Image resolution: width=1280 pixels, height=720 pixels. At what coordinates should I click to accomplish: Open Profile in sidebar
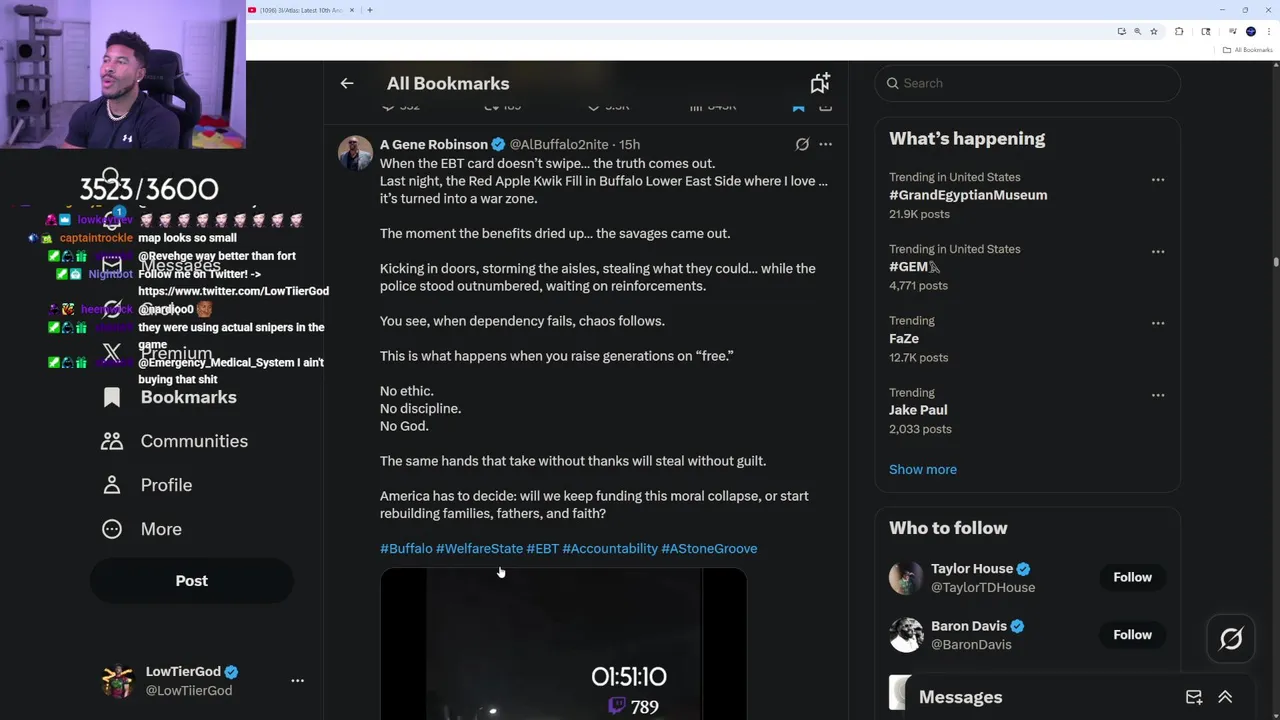pyautogui.click(x=147, y=485)
